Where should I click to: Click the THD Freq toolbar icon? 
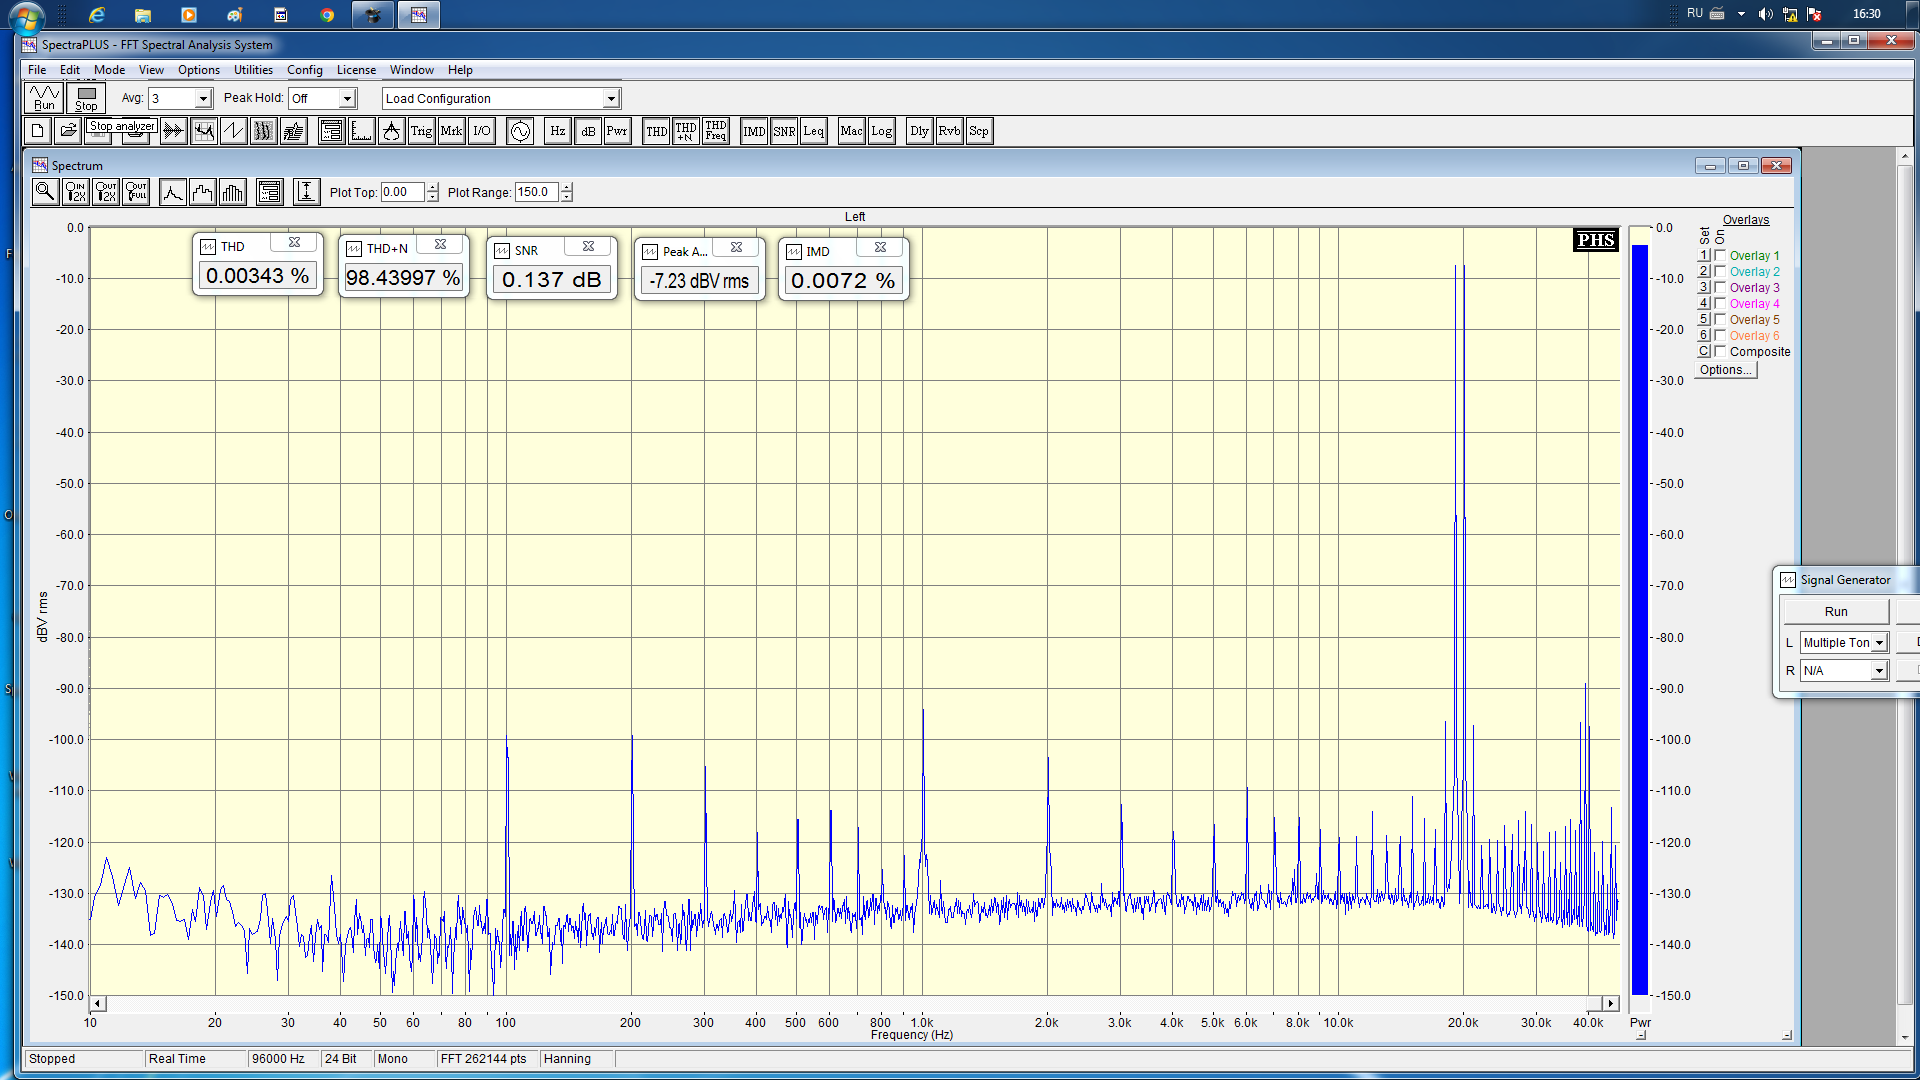pos(716,131)
